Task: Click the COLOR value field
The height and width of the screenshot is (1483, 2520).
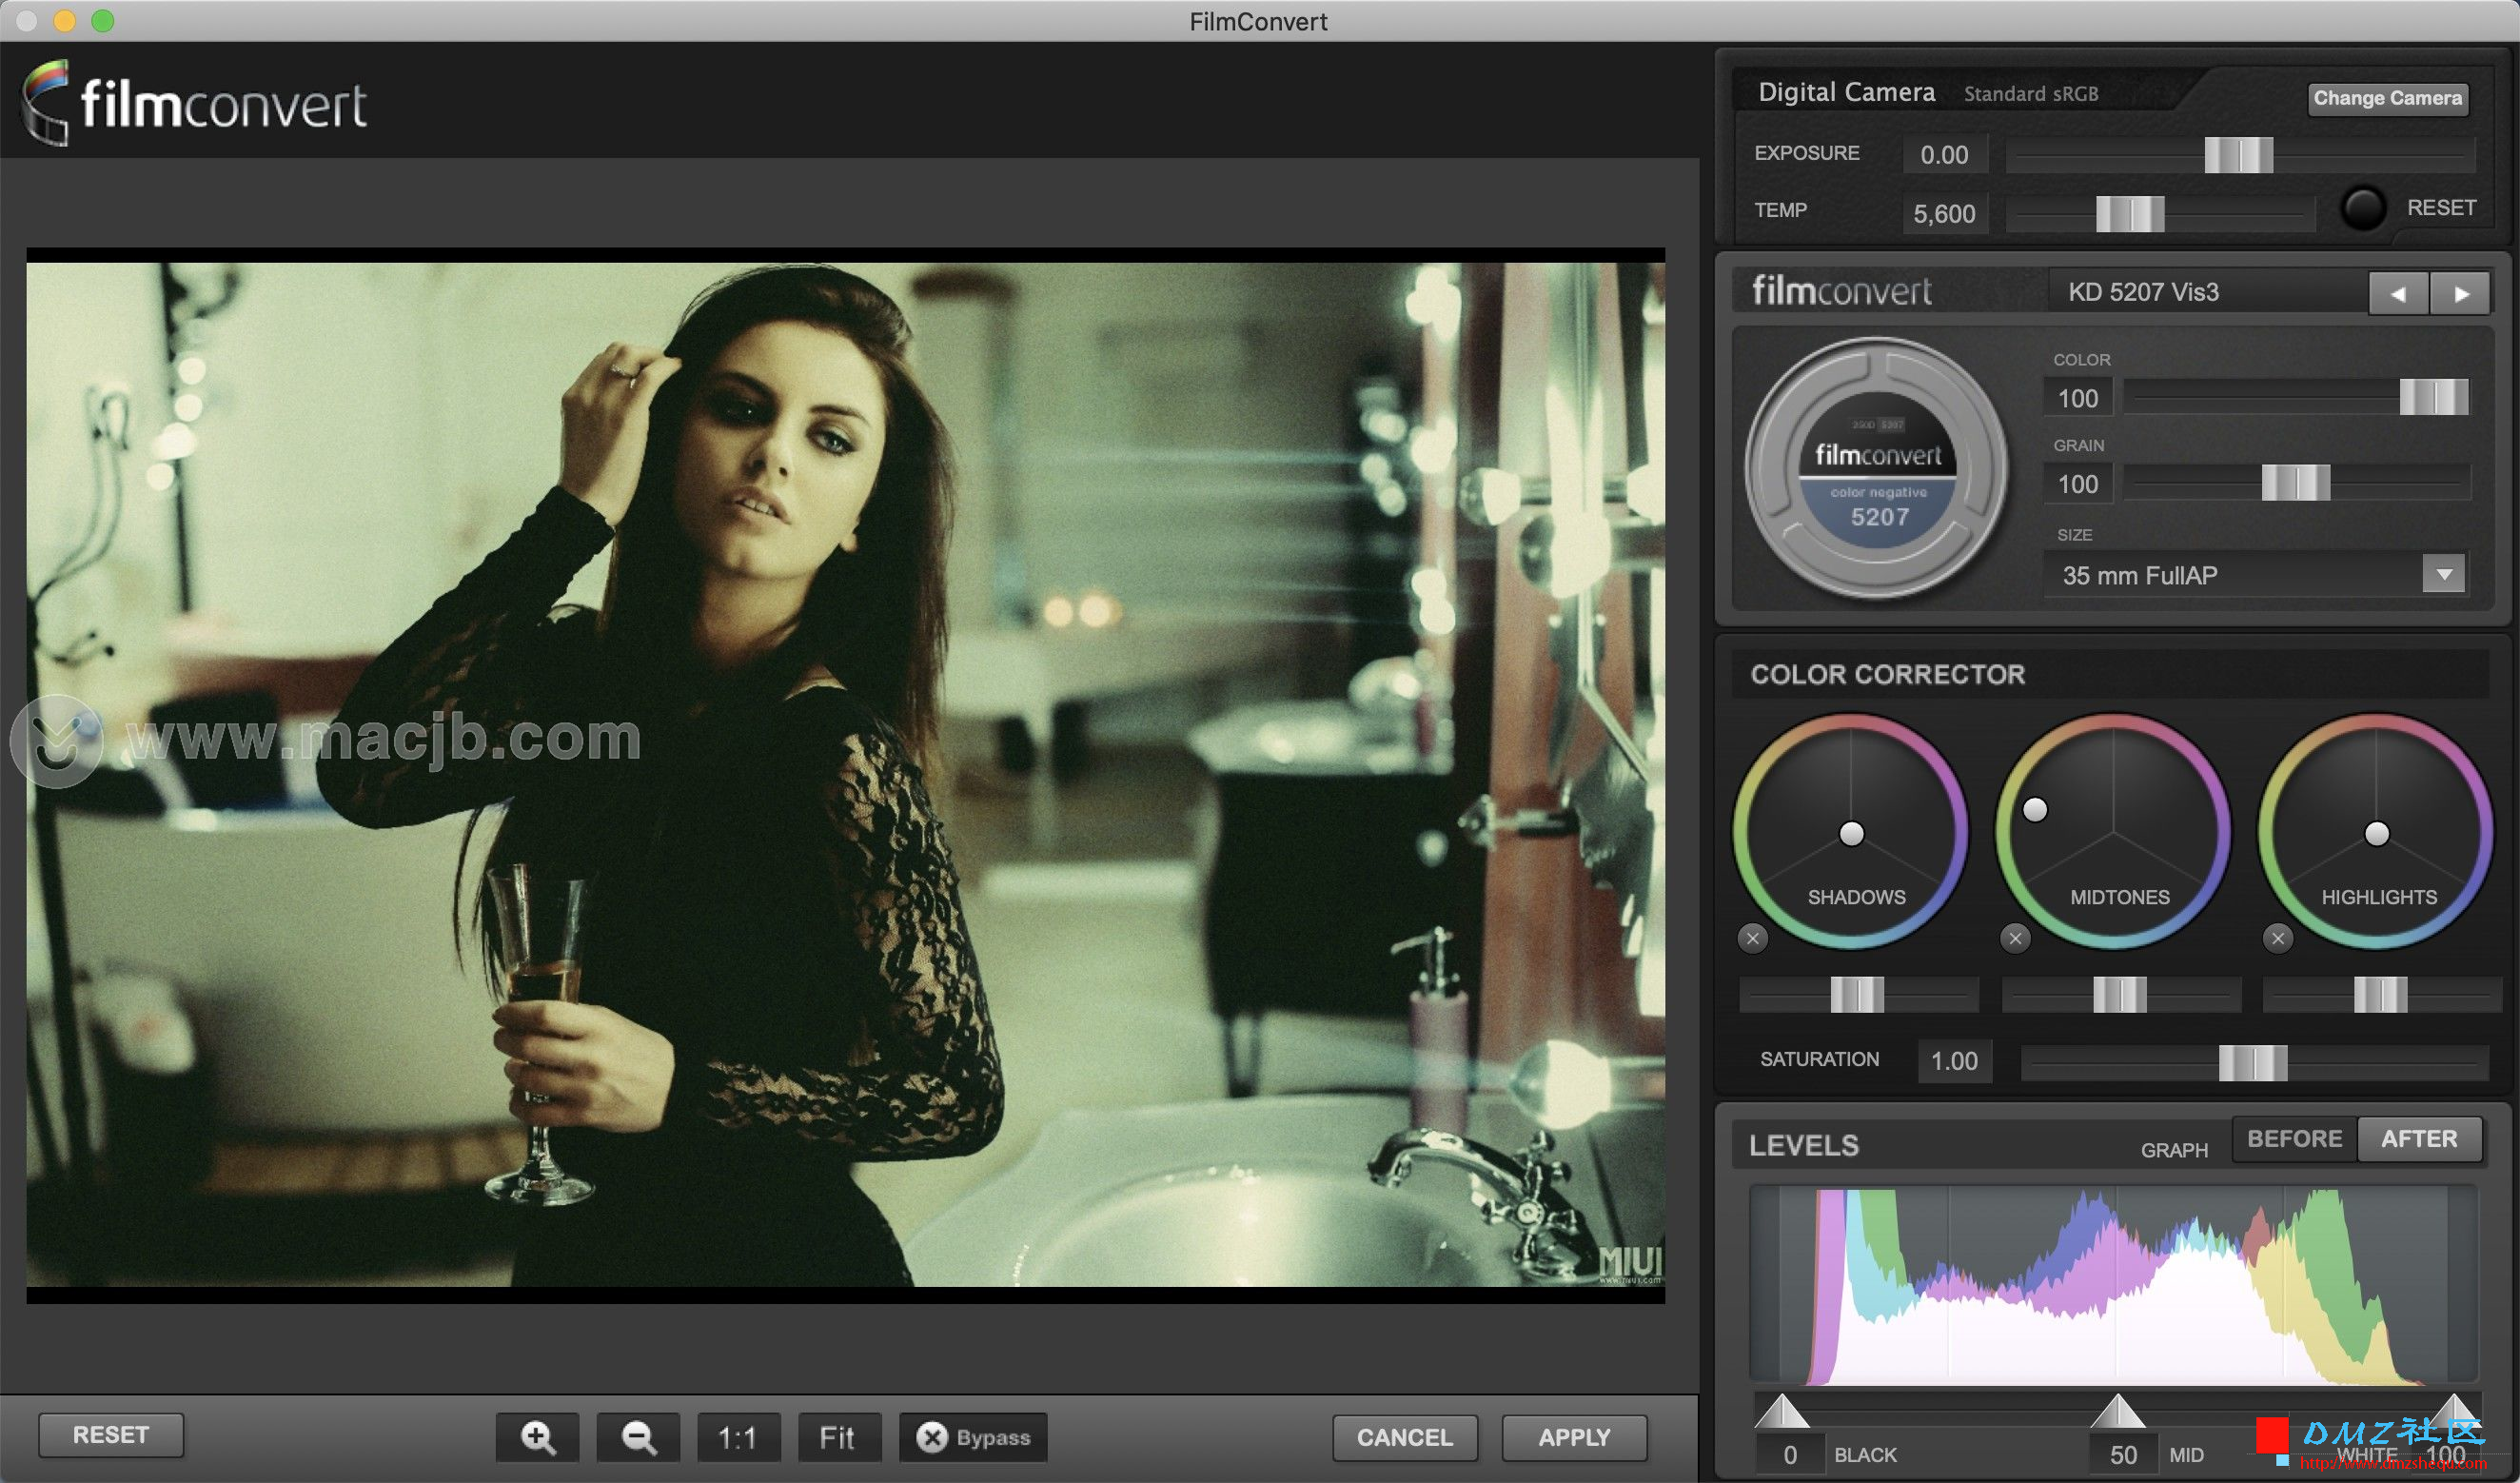Action: [2078, 398]
